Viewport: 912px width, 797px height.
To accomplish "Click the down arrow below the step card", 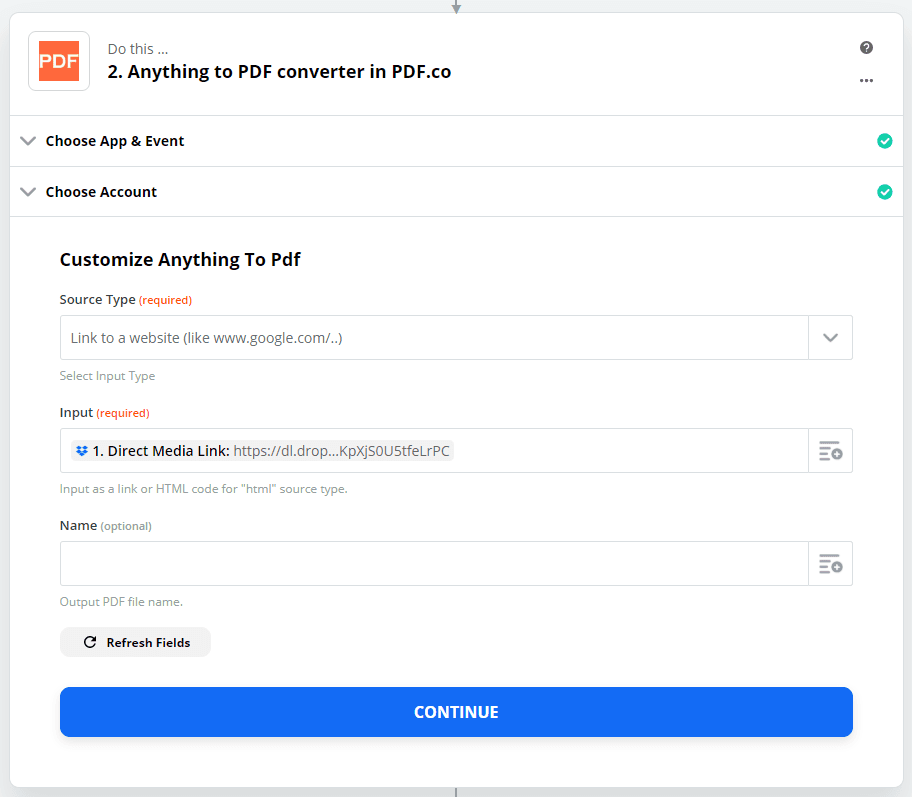I will (456, 791).
